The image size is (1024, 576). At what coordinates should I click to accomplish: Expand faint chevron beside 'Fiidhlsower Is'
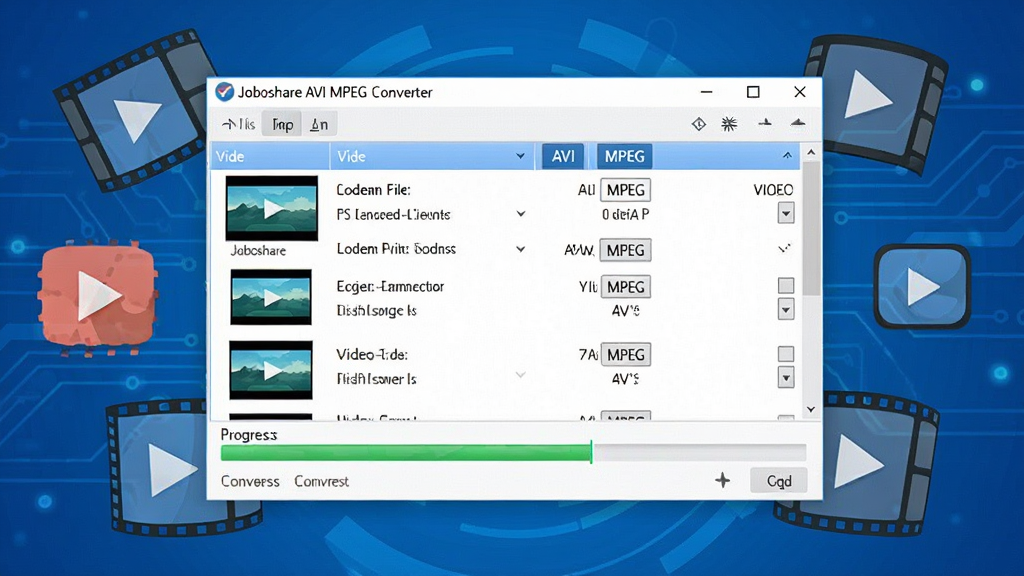[x=520, y=375]
